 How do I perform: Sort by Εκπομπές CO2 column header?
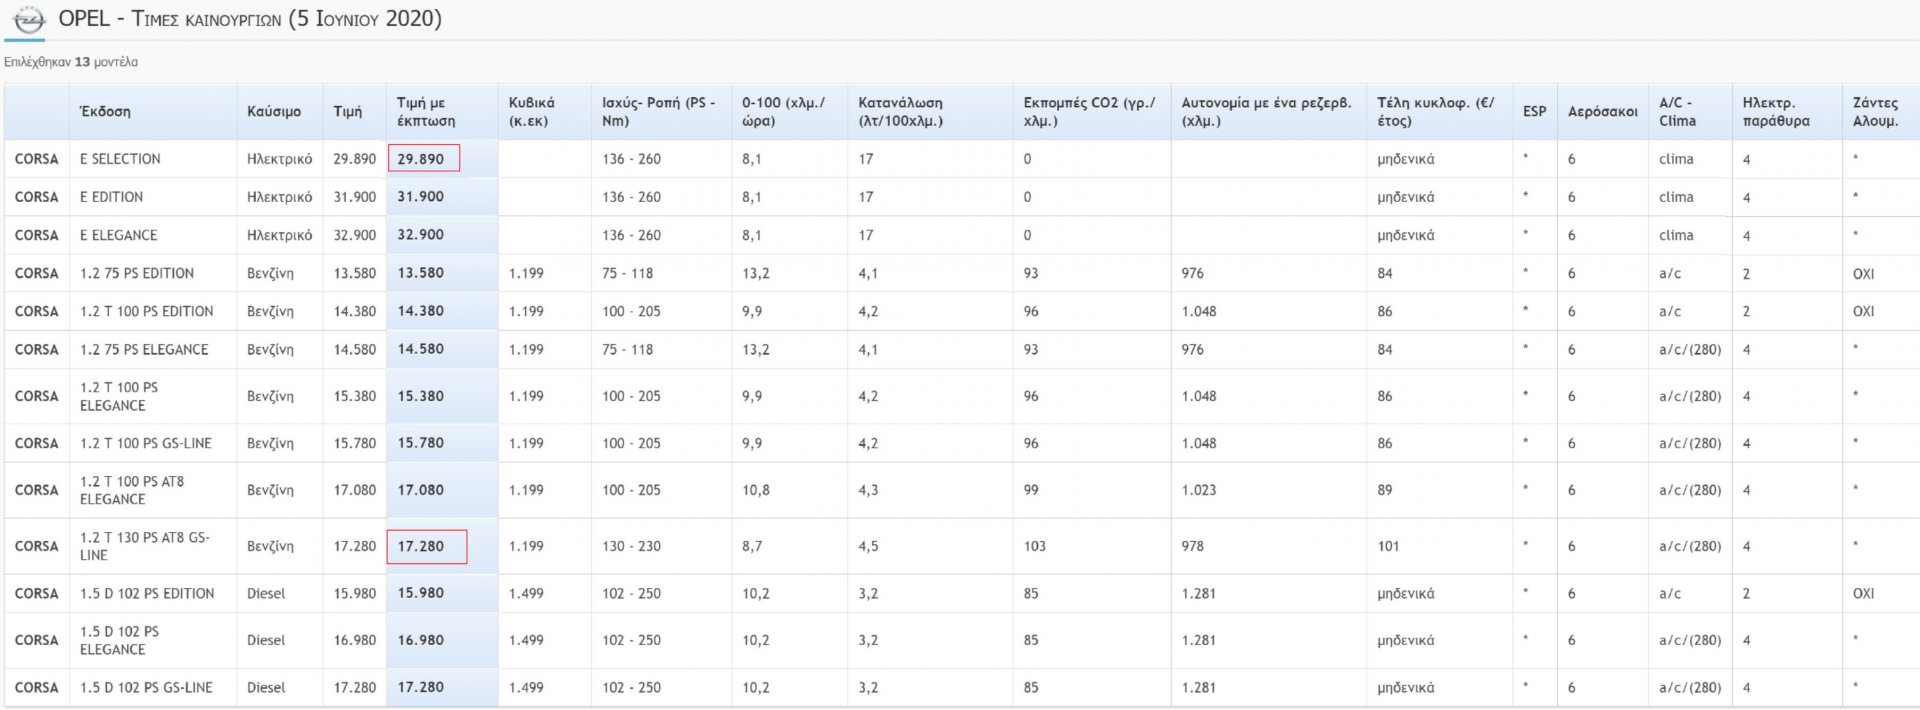click(x=1089, y=112)
